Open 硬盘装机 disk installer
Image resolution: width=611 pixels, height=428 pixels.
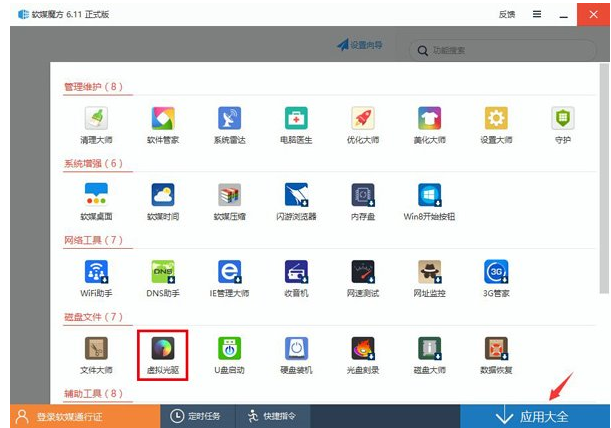[x=296, y=355]
